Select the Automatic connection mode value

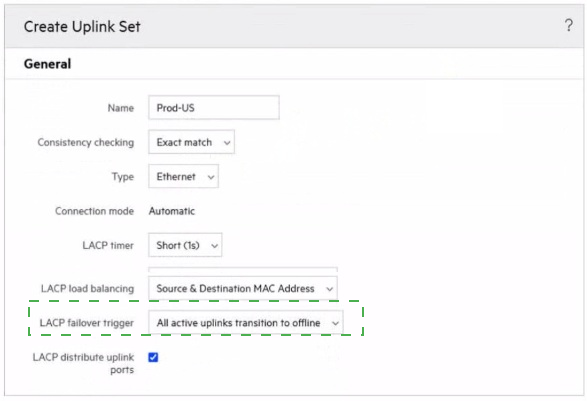pos(172,211)
